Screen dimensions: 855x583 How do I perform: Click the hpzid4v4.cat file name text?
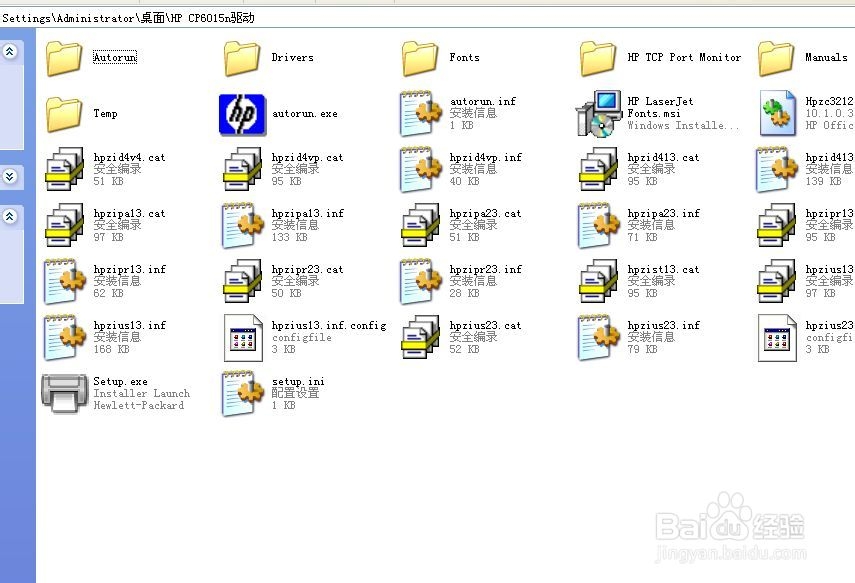(129, 157)
